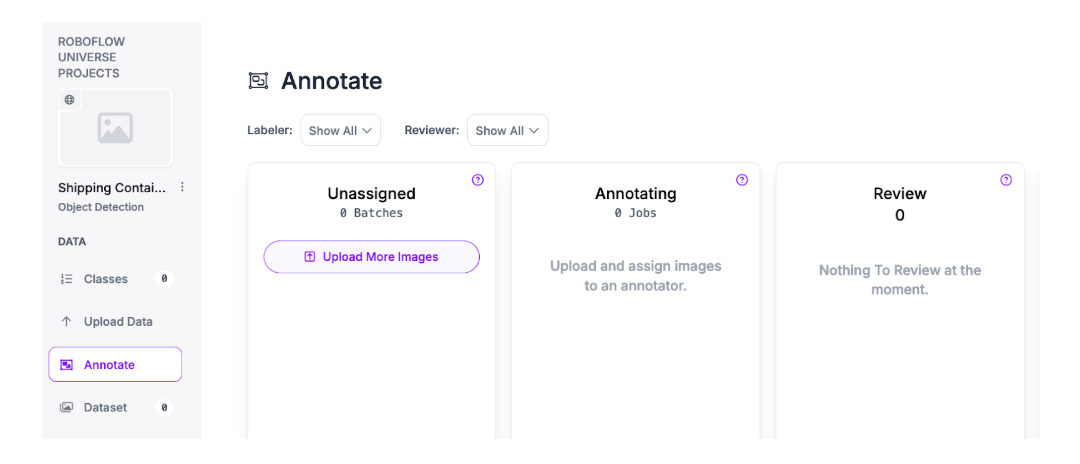The image size is (1080, 464).
Task: Open the Labeler Show All dropdown
Action: 340,130
